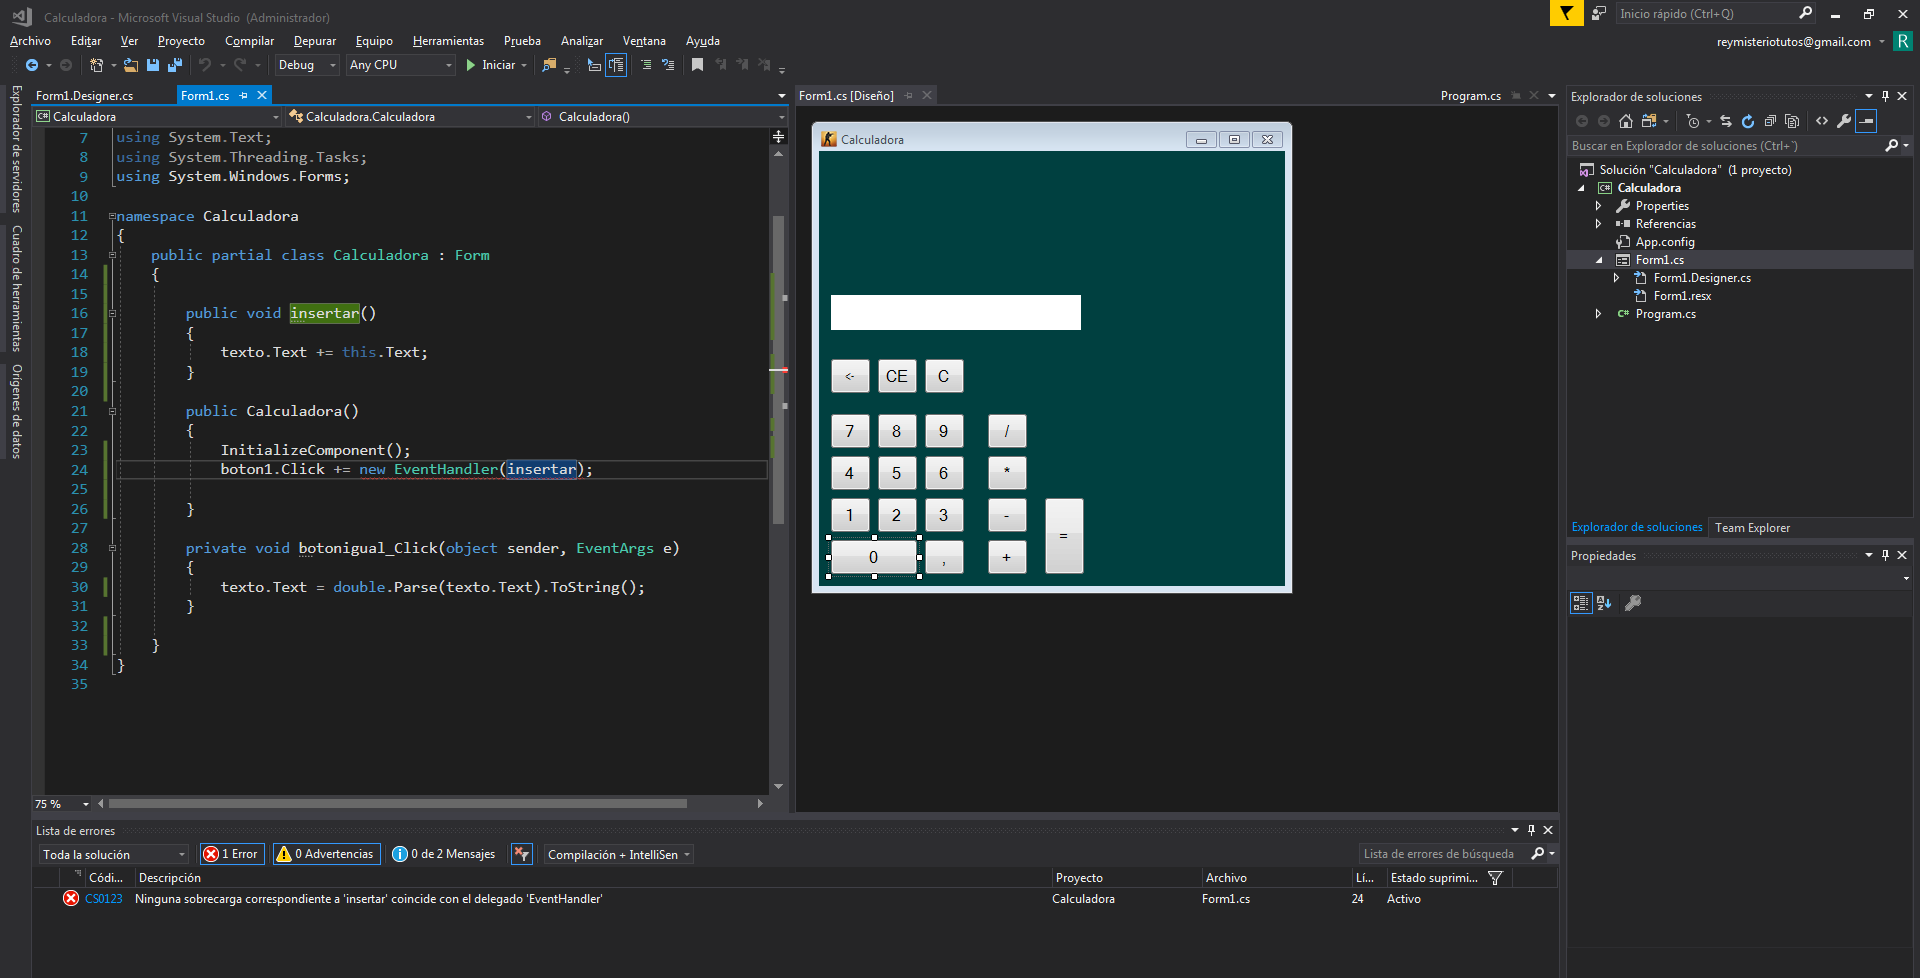This screenshot has width=1920, height=978.
Task: Toggle the 1 Error filter
Action: tap(232, 854)
